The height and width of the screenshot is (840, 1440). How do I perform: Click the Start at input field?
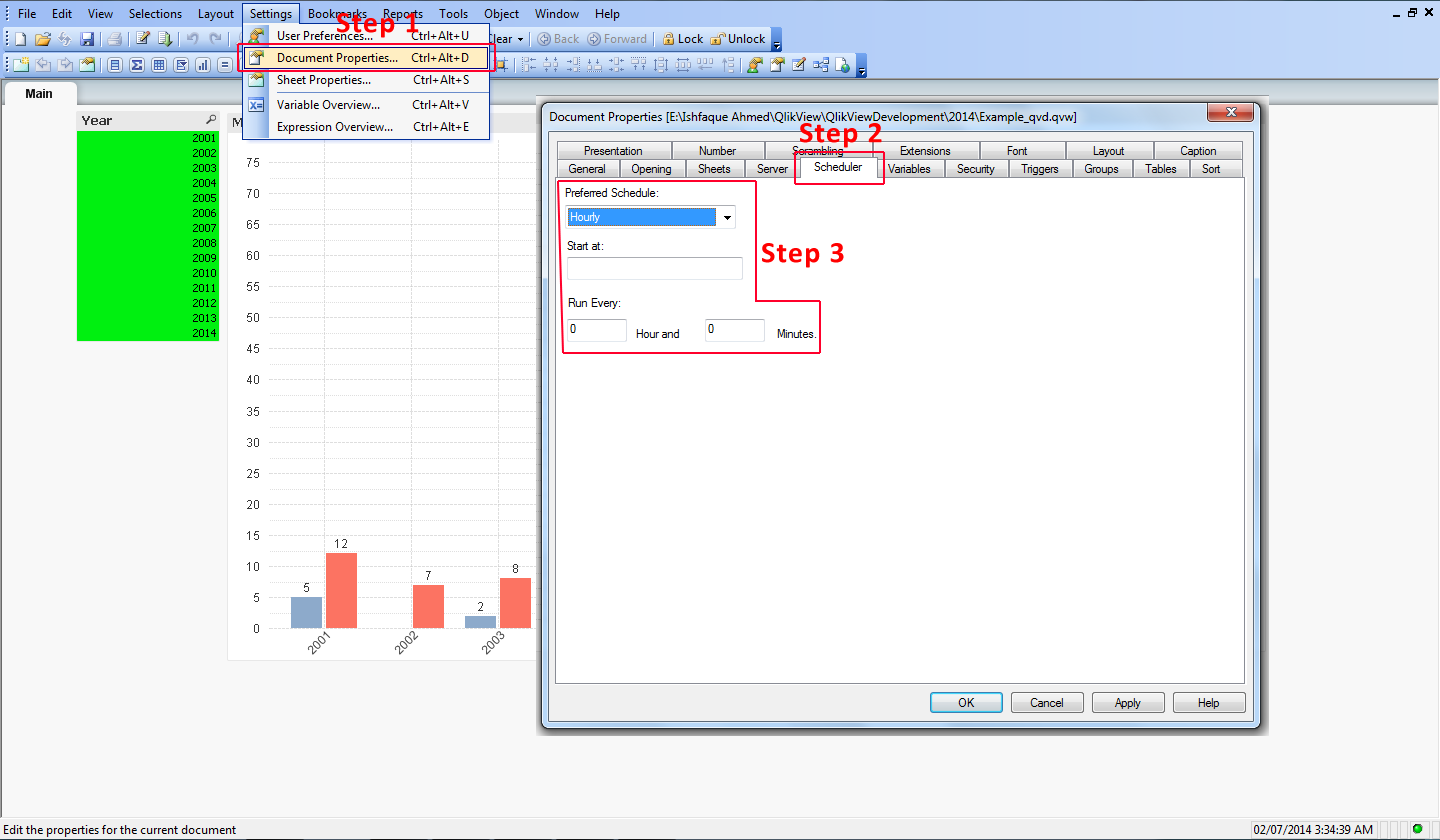coord(655,268)
